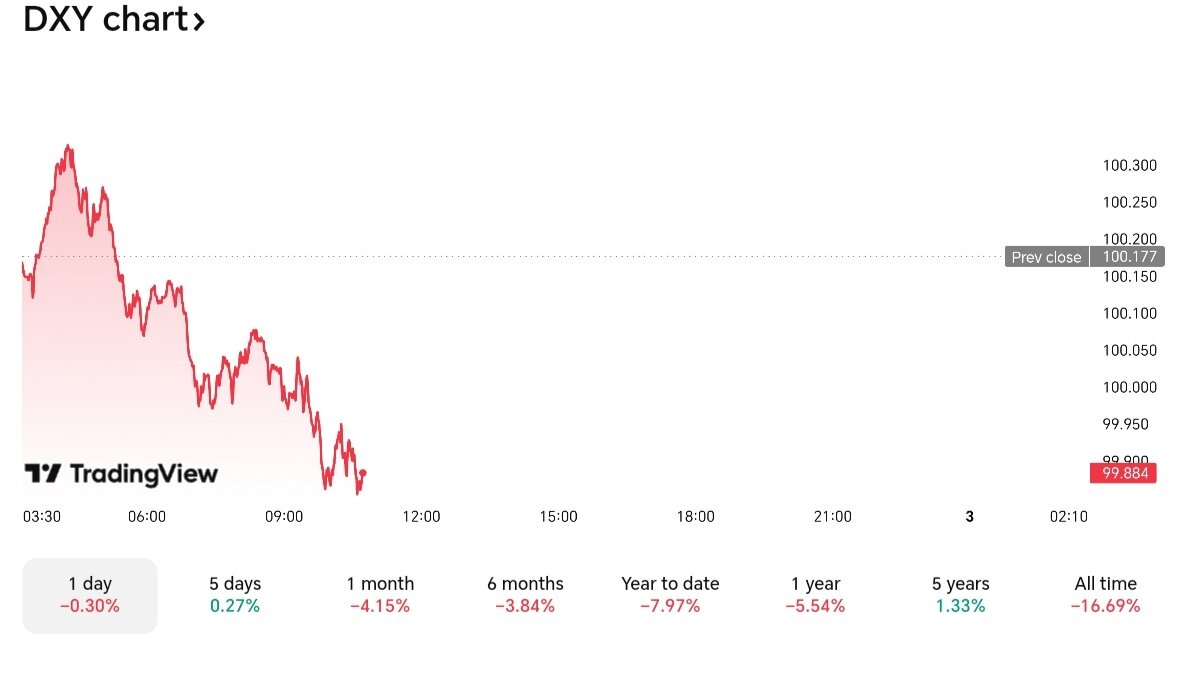Click the 100.000 price scale label

click(x=1129, y=387)
